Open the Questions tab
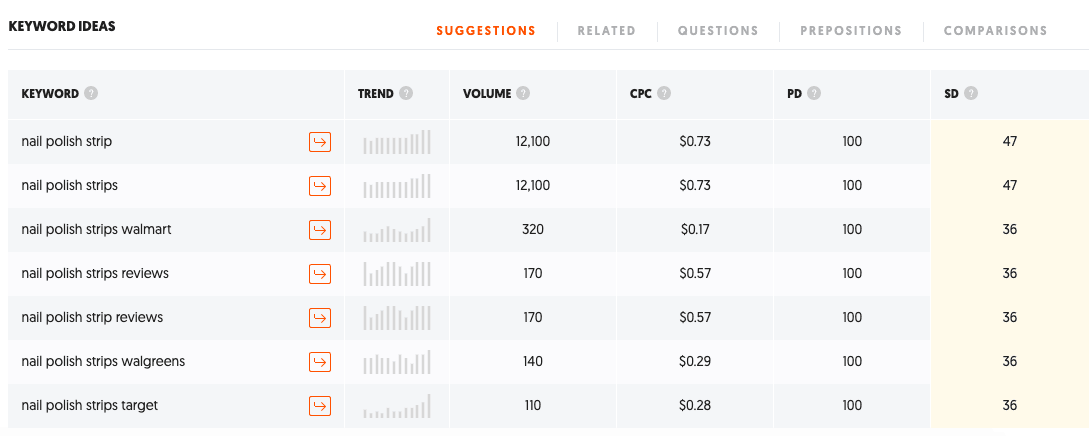The height and width of the screenshot is (436, 1090). tap(718, 31)
